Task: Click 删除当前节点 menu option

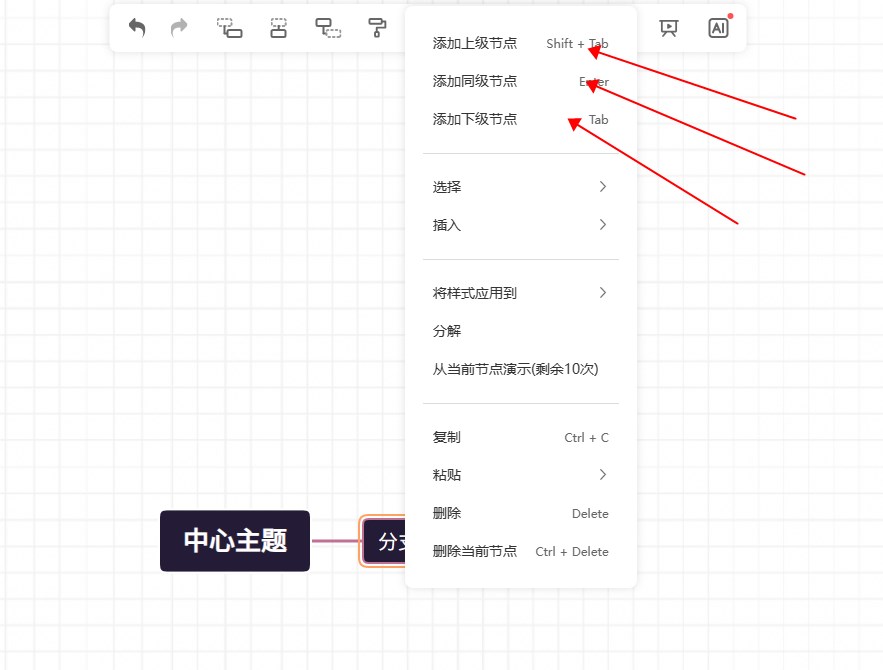Action: pyautogui.click(x=475, y=551)
